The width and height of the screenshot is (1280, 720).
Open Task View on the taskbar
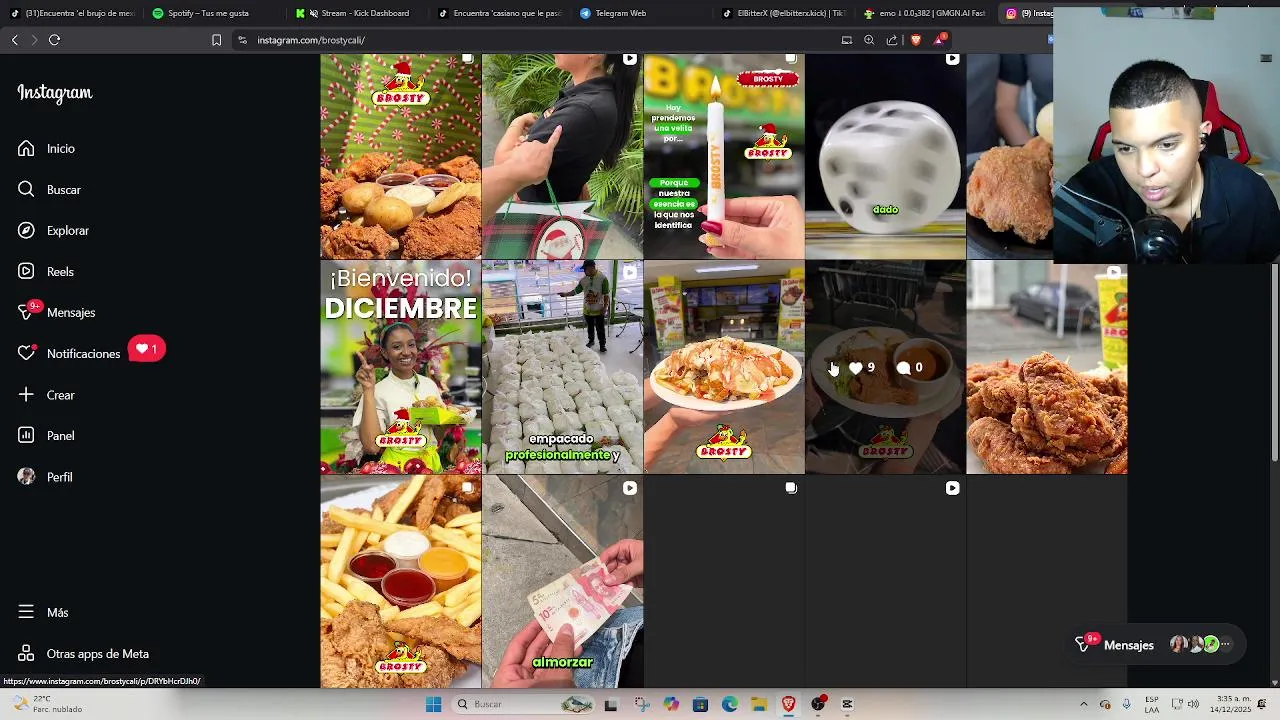611,704
